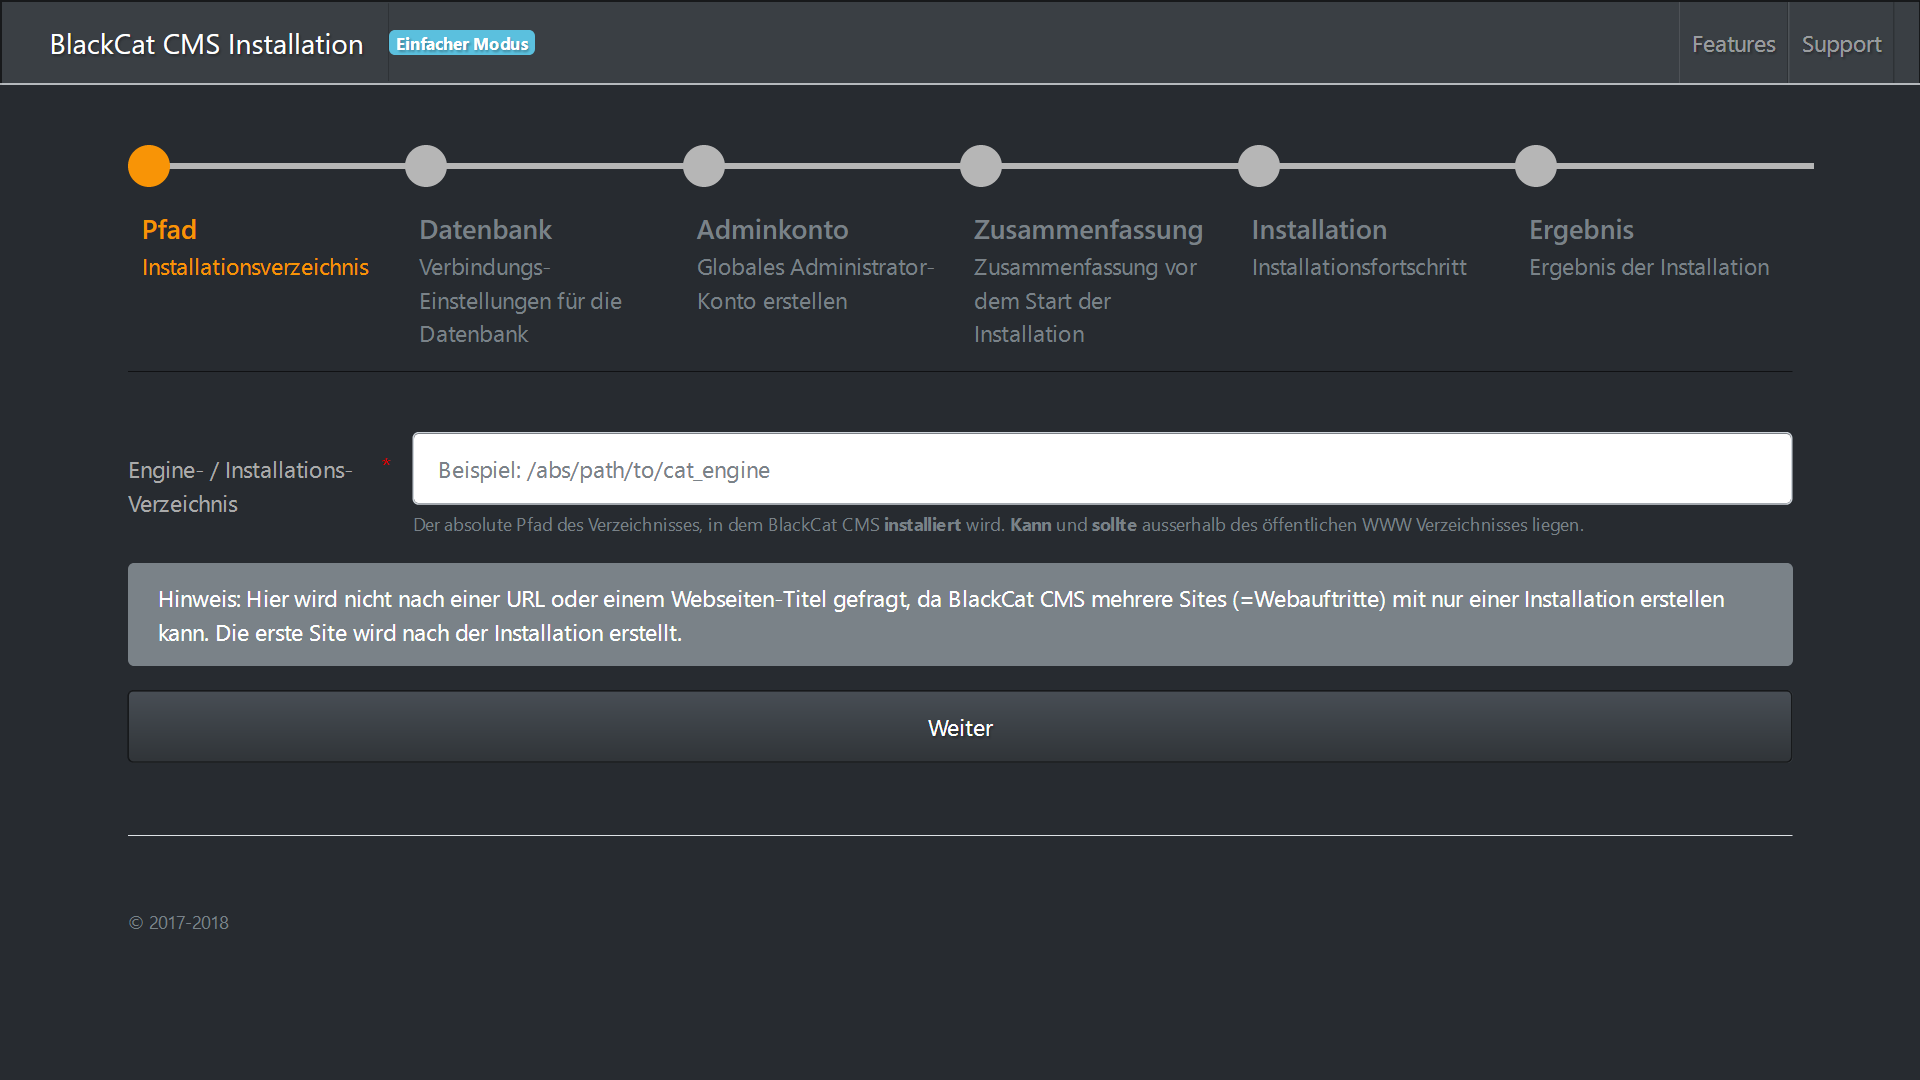Click the Adminkonto step circle
This screenshot has height=1080, width=1920.
(x=704, y=166)
